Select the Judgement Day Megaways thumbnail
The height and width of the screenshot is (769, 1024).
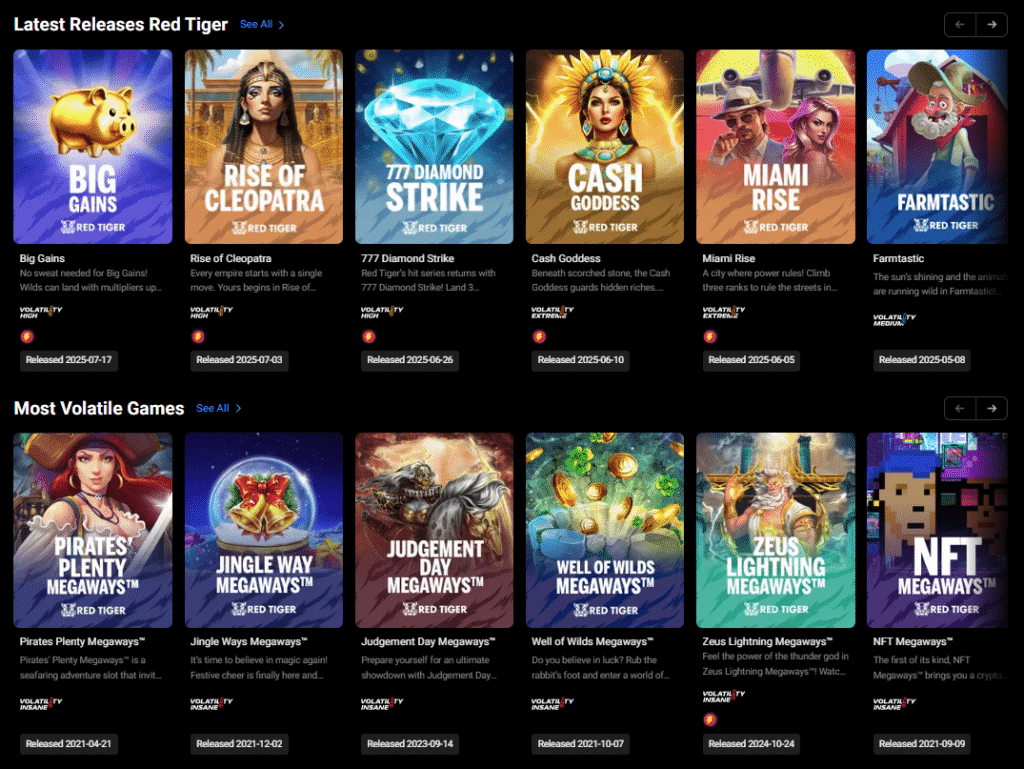pos(434,530)
